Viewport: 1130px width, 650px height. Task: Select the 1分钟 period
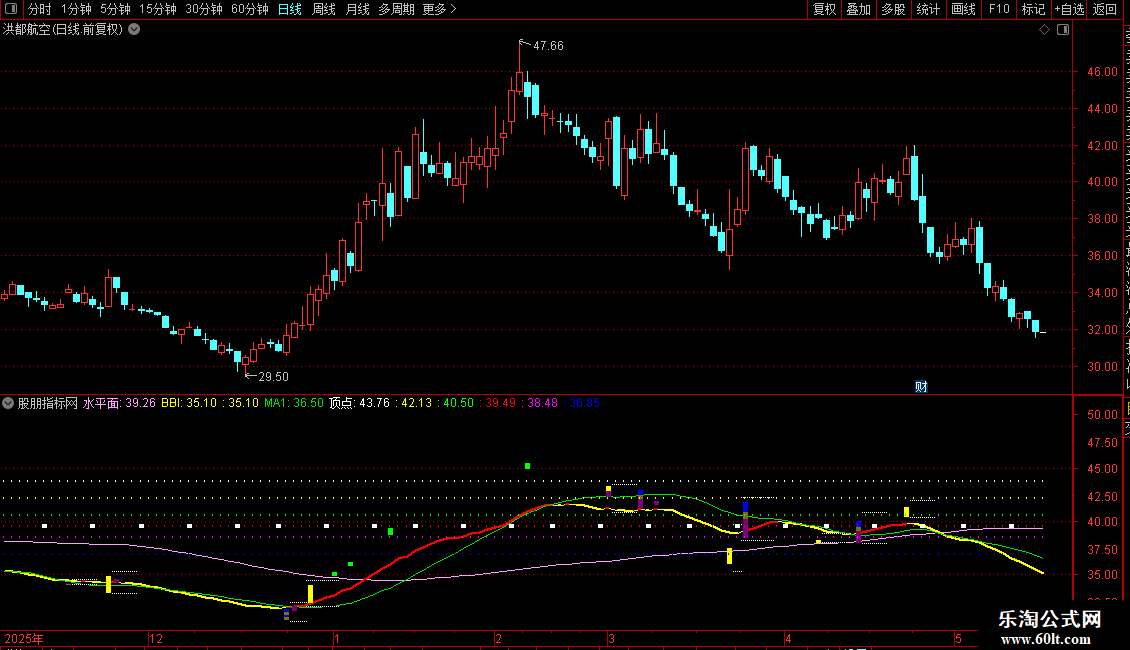pyautogui.click(x=76, y=9)
